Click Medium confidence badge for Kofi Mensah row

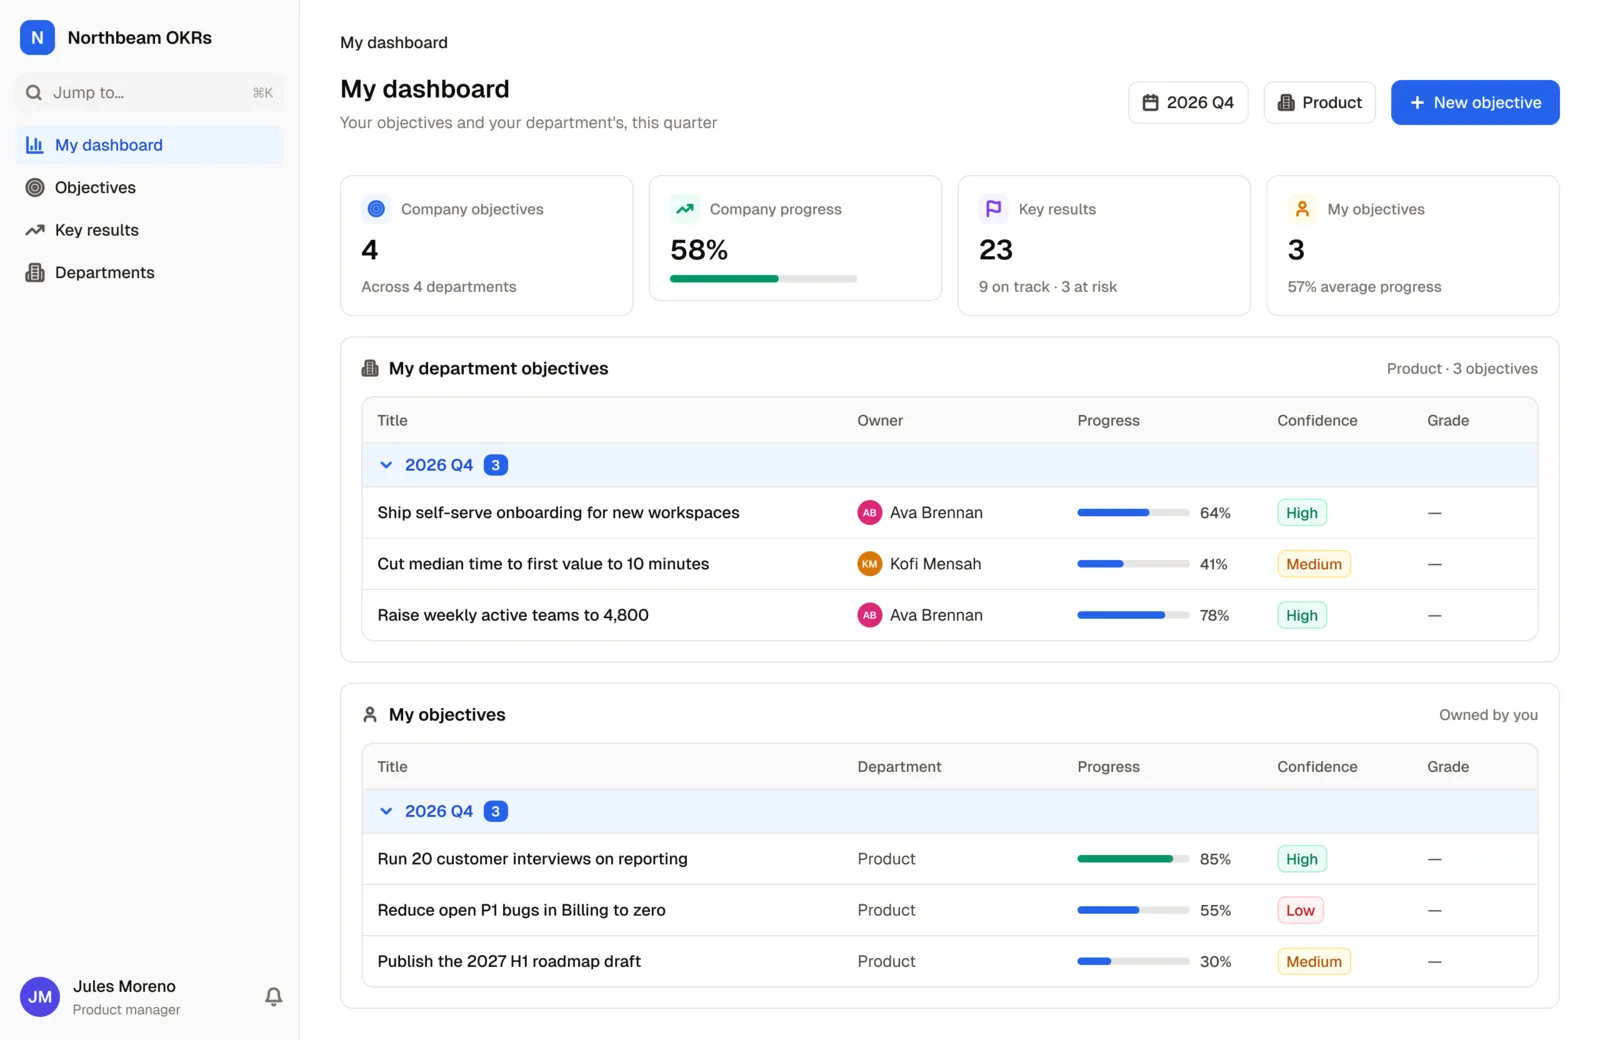[x=1314, y=564]
